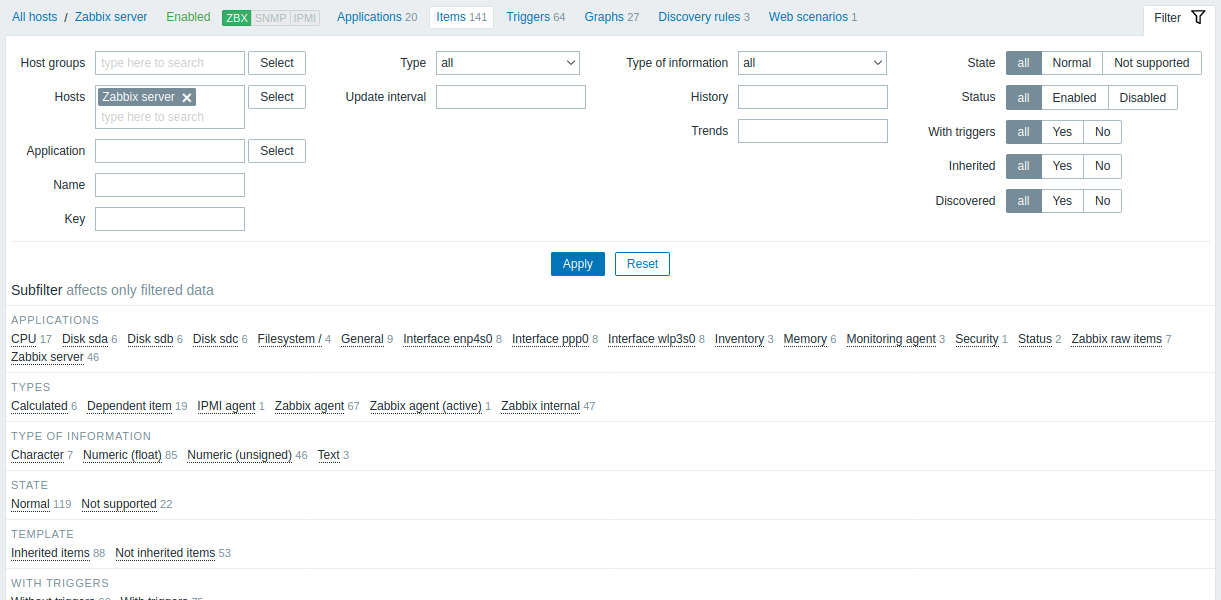
Task: Click Select next to Host groups
Action: pyautogui.click(x=277, y=63)
